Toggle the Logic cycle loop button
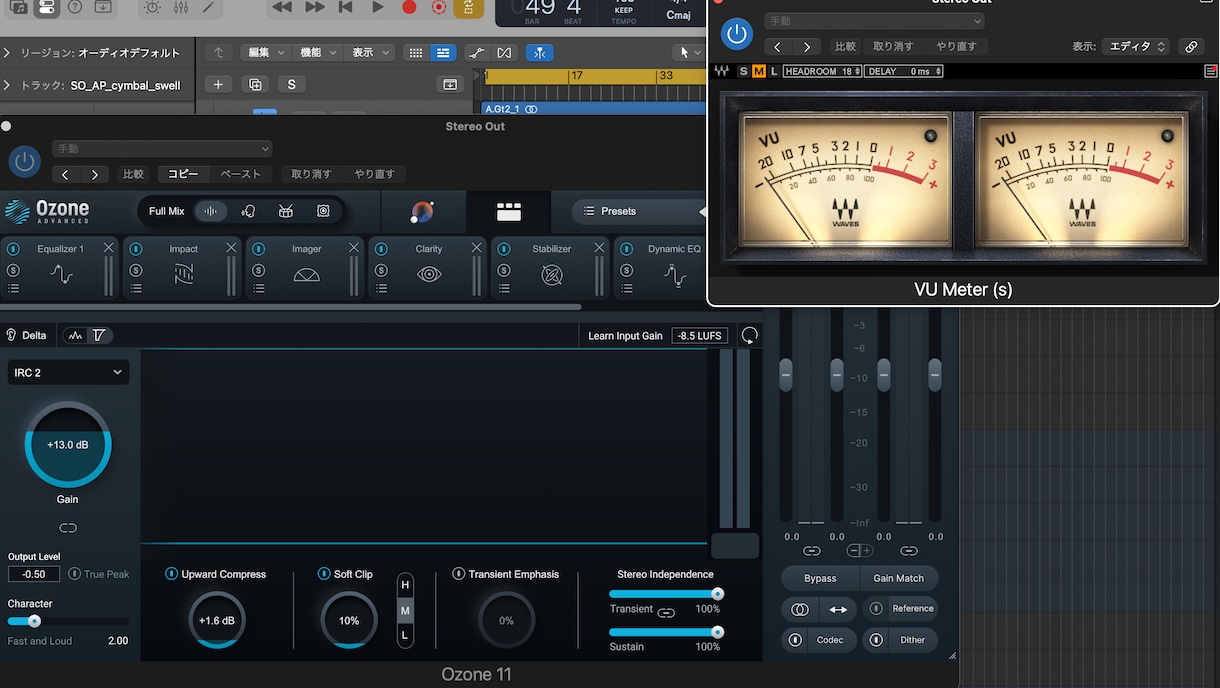The width and height of the screenshot is (1220, 688). (x=469, y=8)
